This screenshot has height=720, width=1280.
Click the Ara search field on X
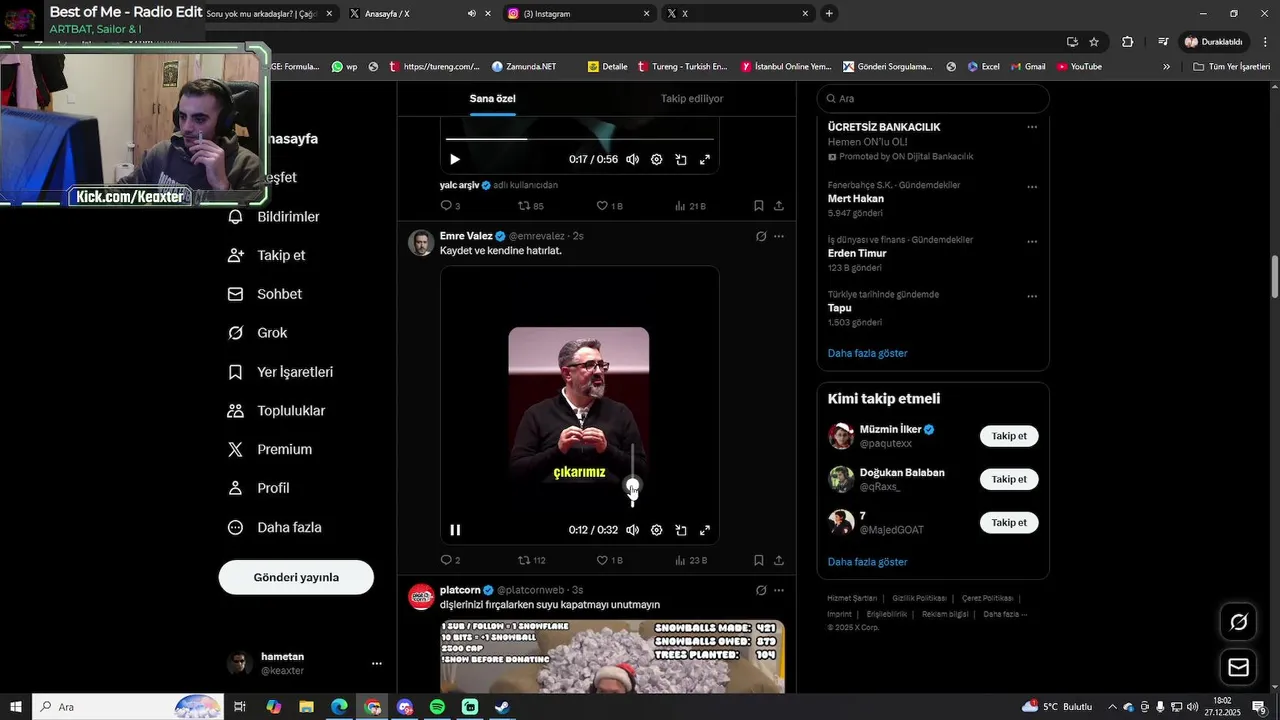[933, 99]
